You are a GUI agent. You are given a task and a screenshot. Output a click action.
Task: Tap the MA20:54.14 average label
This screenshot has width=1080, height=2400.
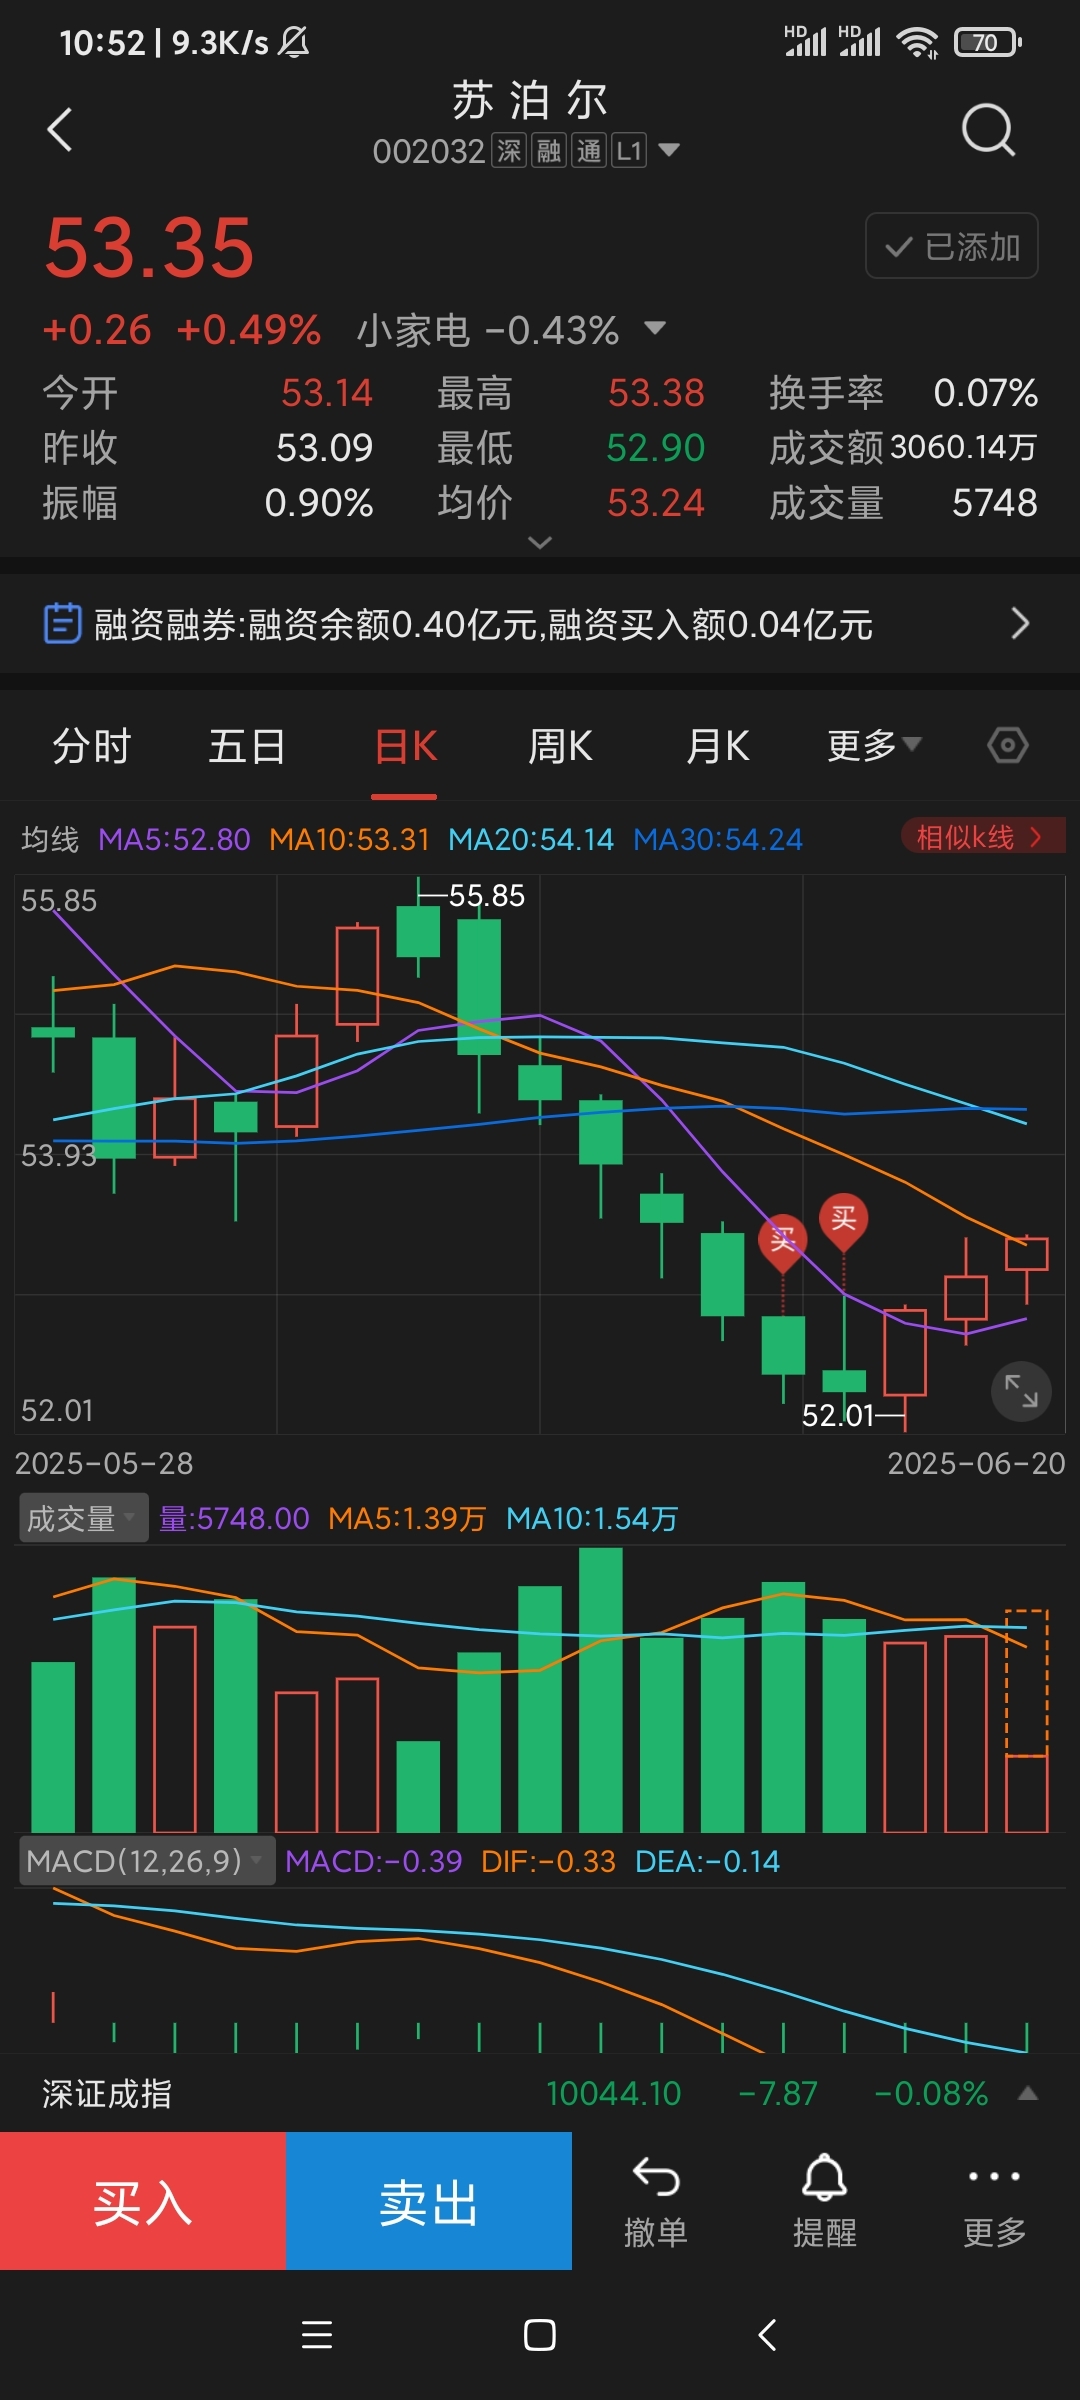[x=530, y=839]
